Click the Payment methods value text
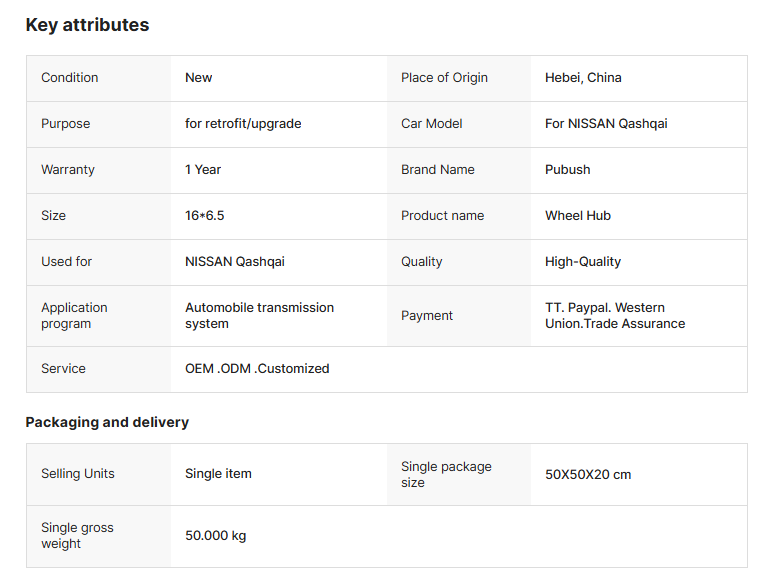This screenshot has width=769, height=580. pyautogui.click(x=615, y=316)
